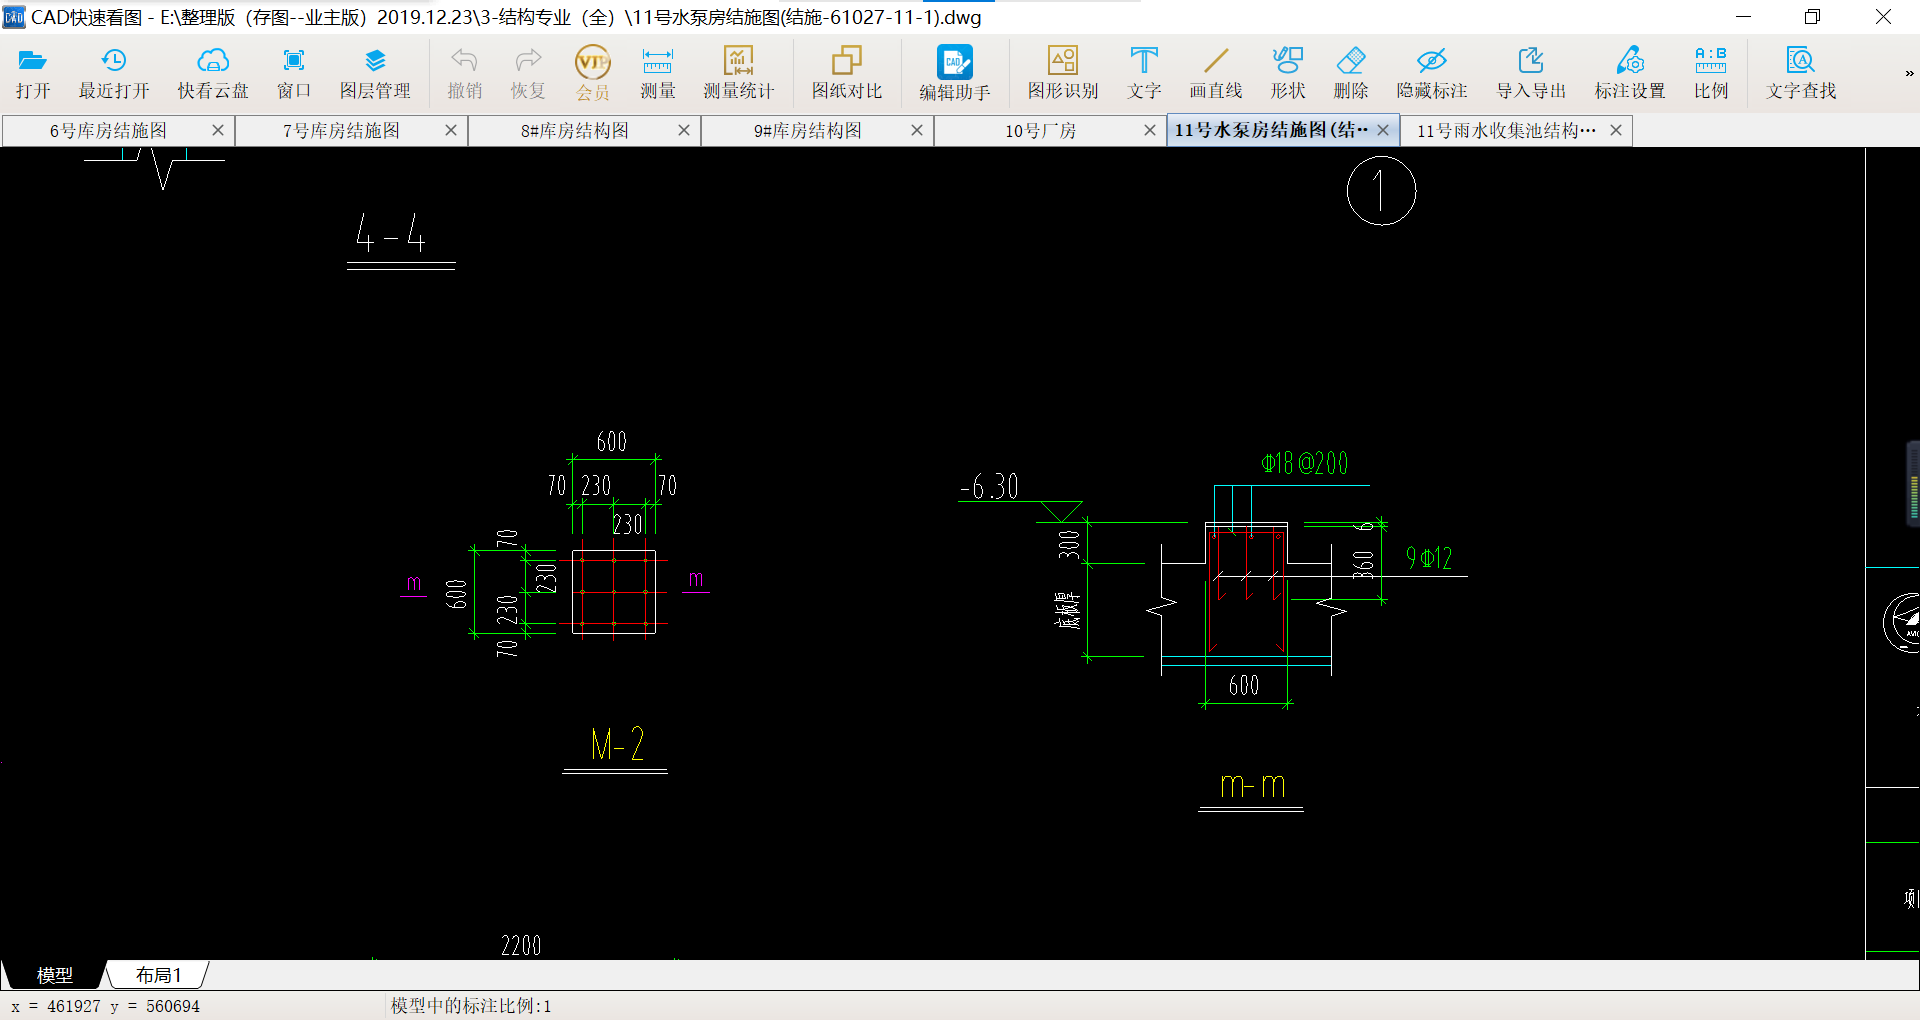
Task: Click the 9Φ12 rebar annotation
Action: pos(1429,558)
